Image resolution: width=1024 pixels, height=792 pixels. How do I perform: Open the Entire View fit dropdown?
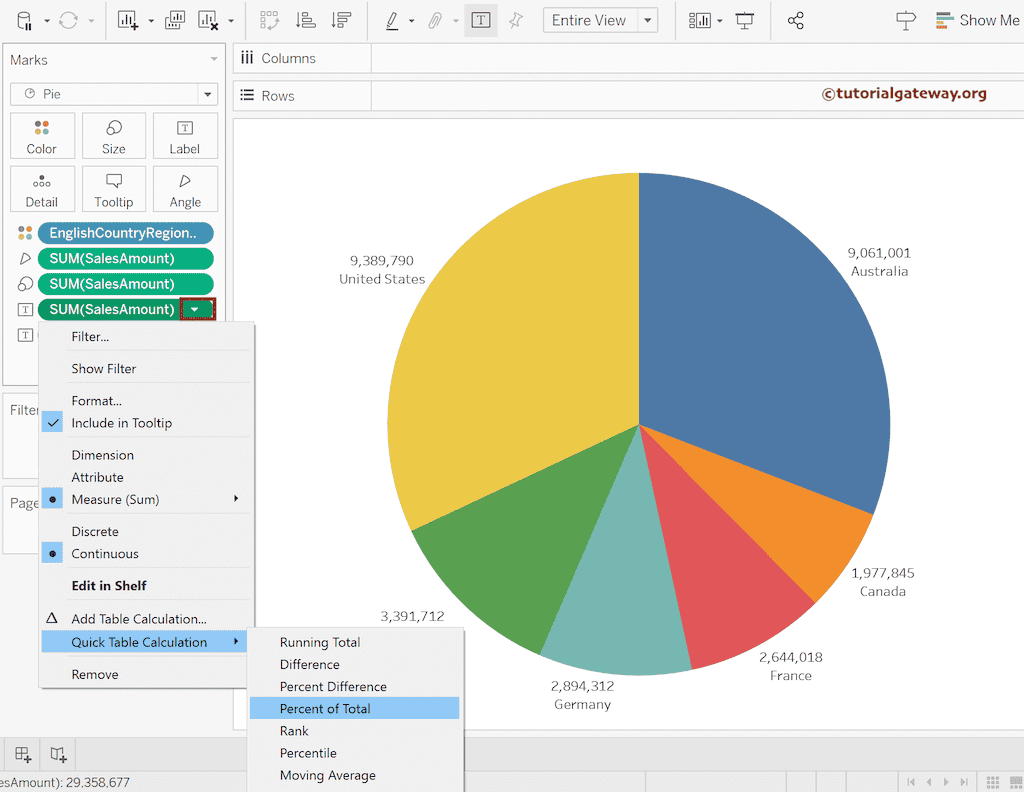click(646, 20)
